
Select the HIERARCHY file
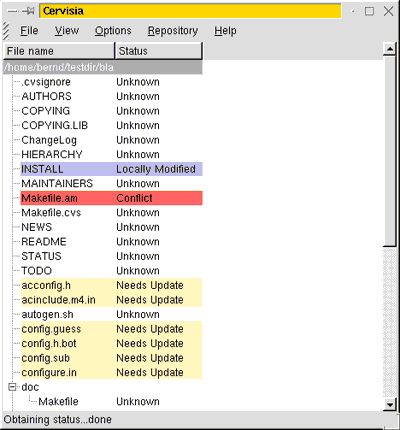click(x=52, y=154)
